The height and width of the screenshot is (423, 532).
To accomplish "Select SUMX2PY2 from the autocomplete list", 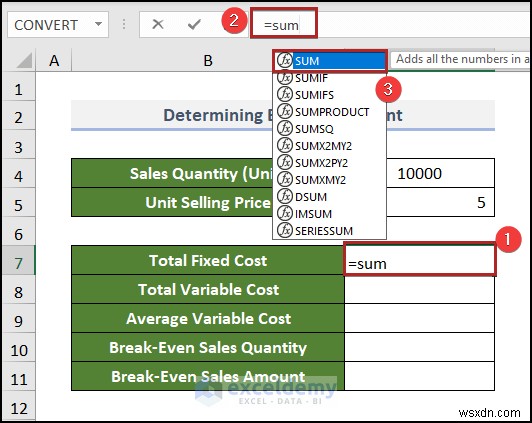I will tap(329, 162).
